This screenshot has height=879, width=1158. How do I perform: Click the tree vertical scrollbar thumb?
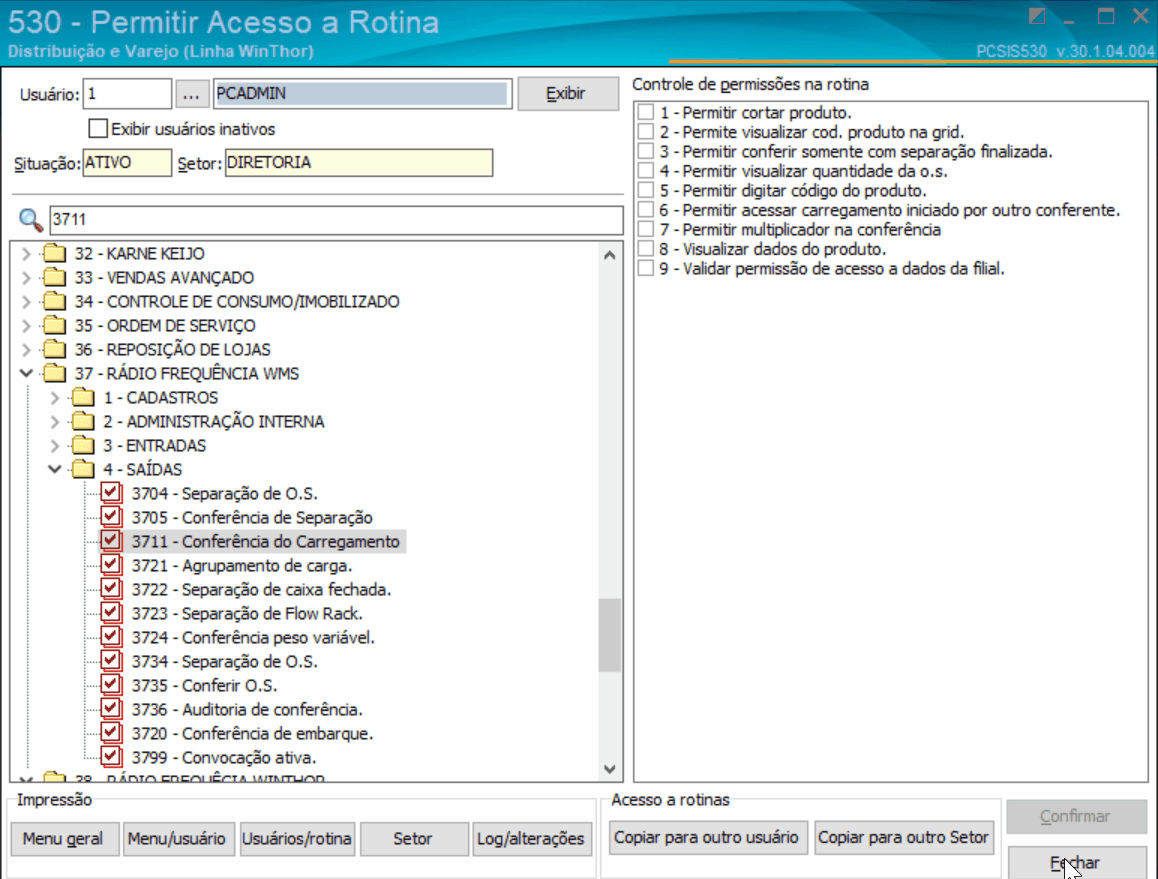[609, 635]
